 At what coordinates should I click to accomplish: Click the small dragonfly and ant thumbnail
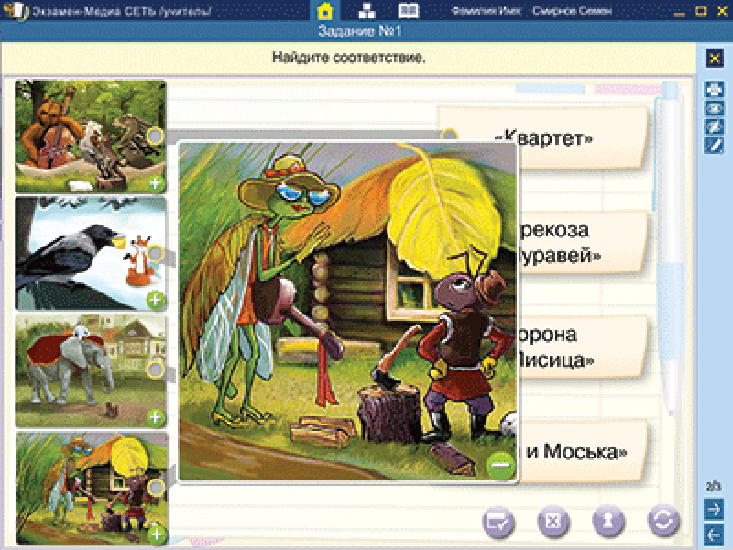(x=92, y=488)
